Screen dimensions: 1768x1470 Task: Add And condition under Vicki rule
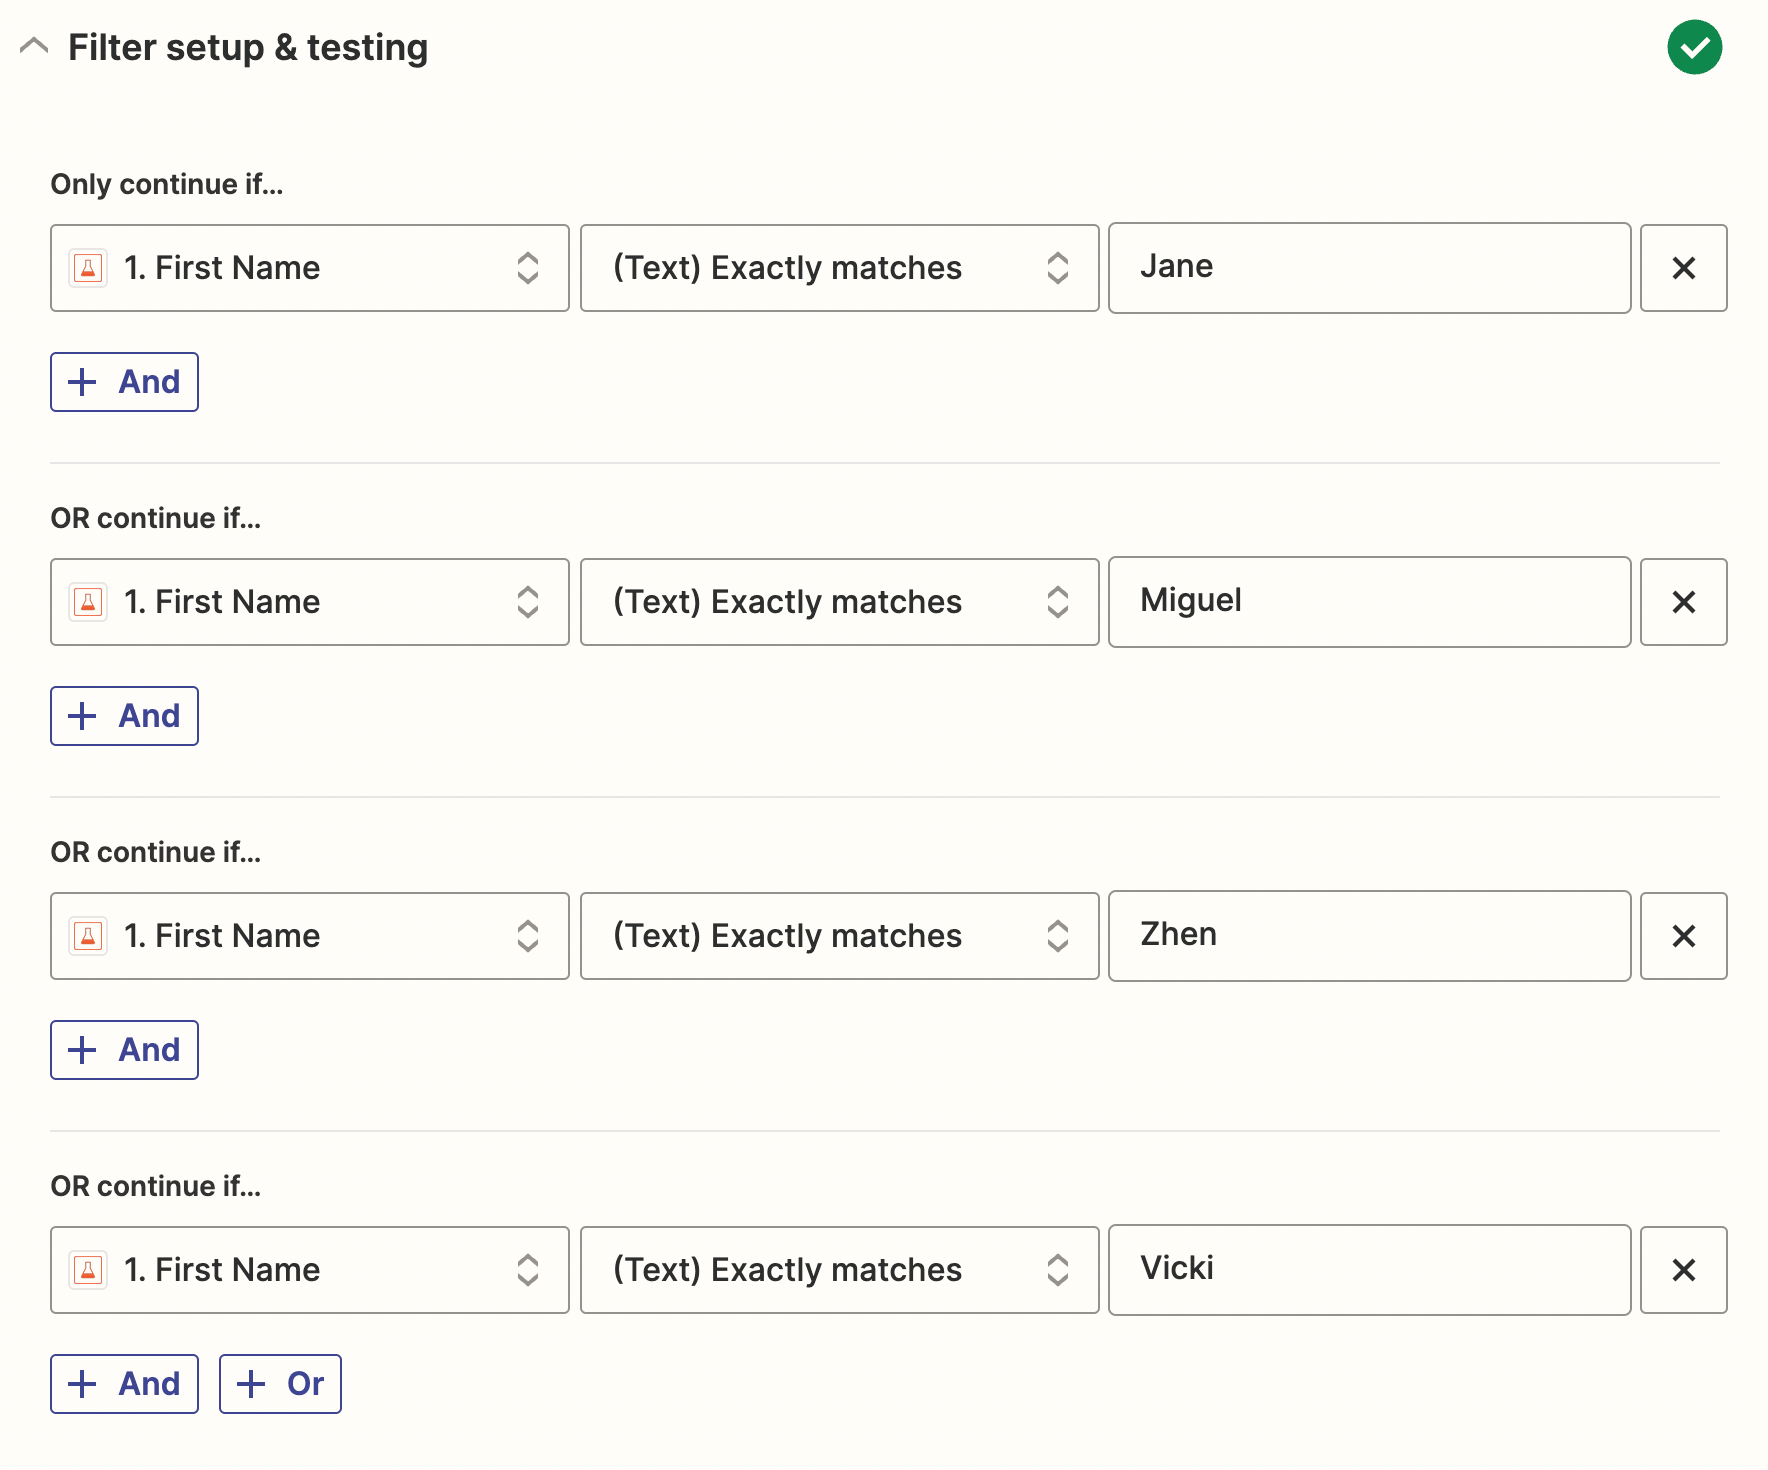point(125,1384)
